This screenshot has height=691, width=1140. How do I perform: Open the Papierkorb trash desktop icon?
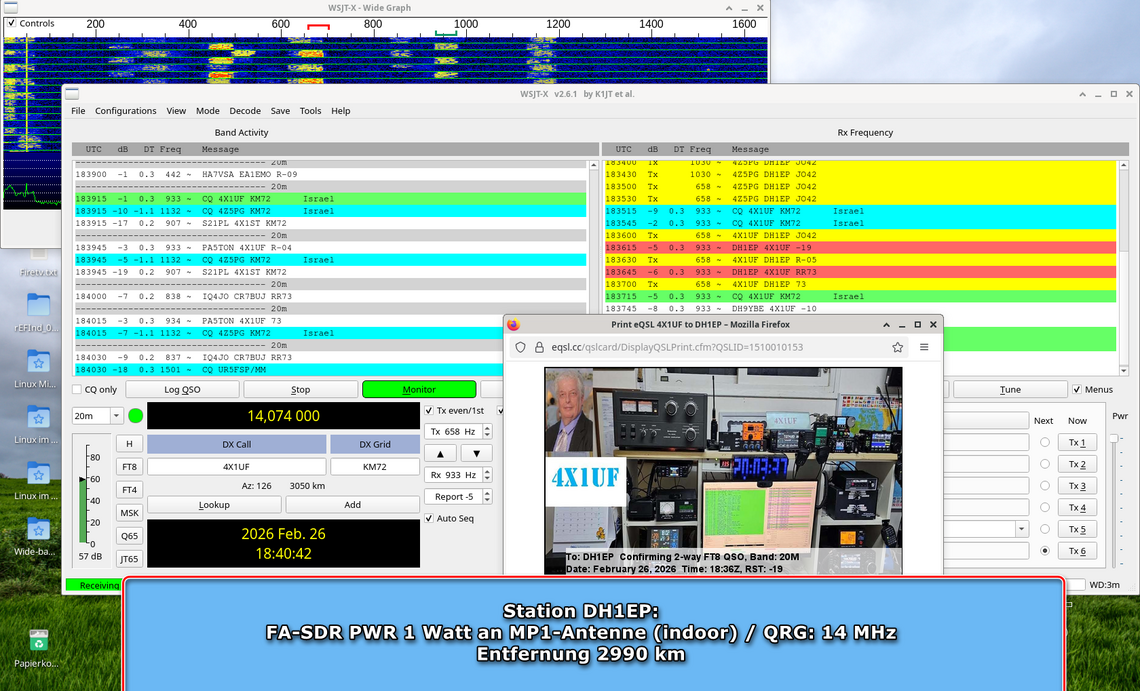38,641
